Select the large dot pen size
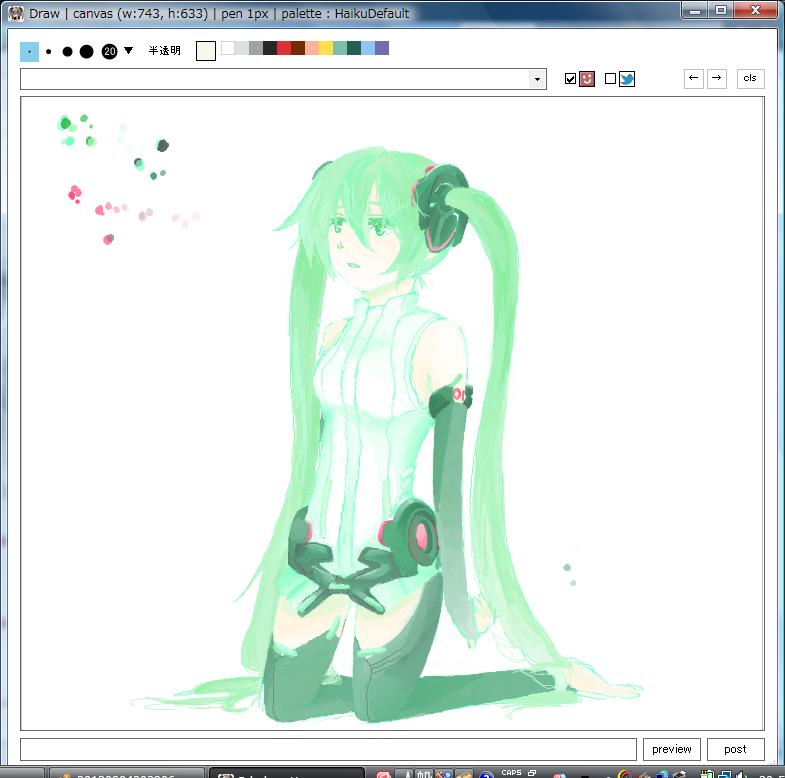 [86, 51]
